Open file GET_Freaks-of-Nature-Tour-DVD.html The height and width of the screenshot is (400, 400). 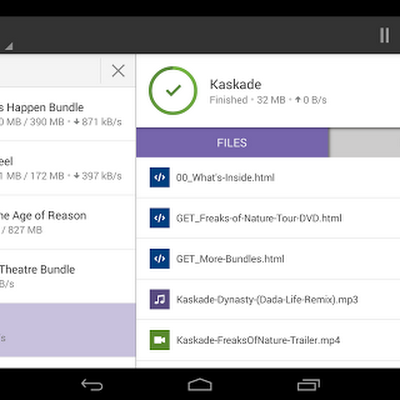pos(268,218)
